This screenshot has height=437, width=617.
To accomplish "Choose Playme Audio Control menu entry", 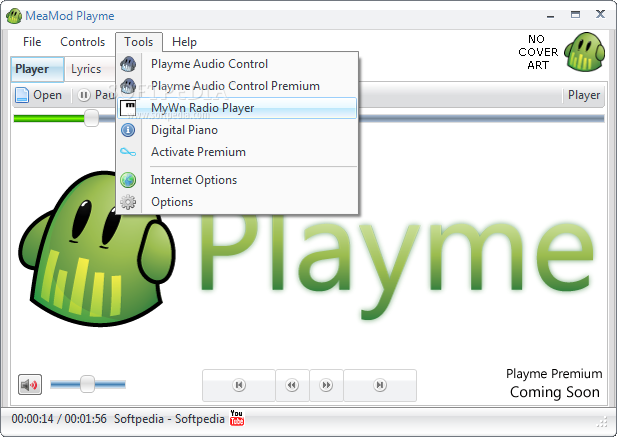I will click(237, 64).
